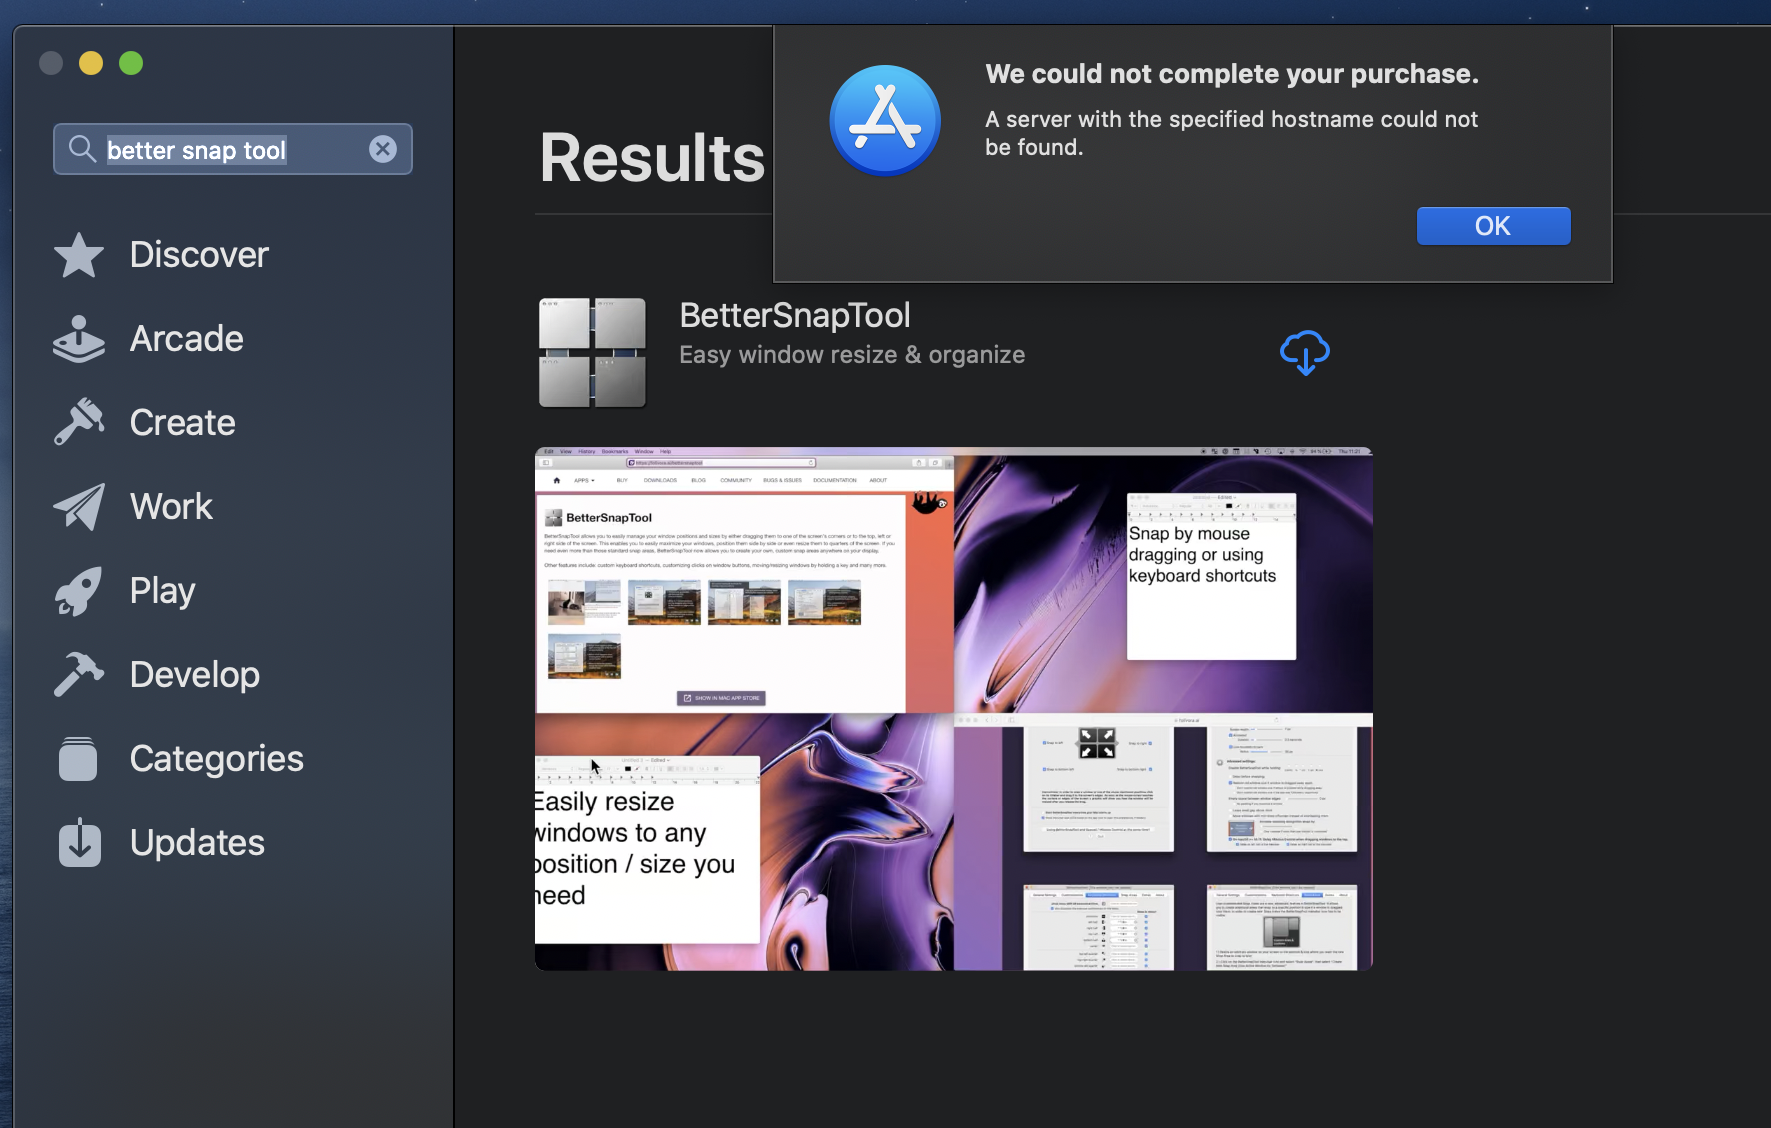This screenshot has height=1128, width=1771.
Task: Click the Play rocket icon
Action: pyautogui.click(x=79, y=591)
